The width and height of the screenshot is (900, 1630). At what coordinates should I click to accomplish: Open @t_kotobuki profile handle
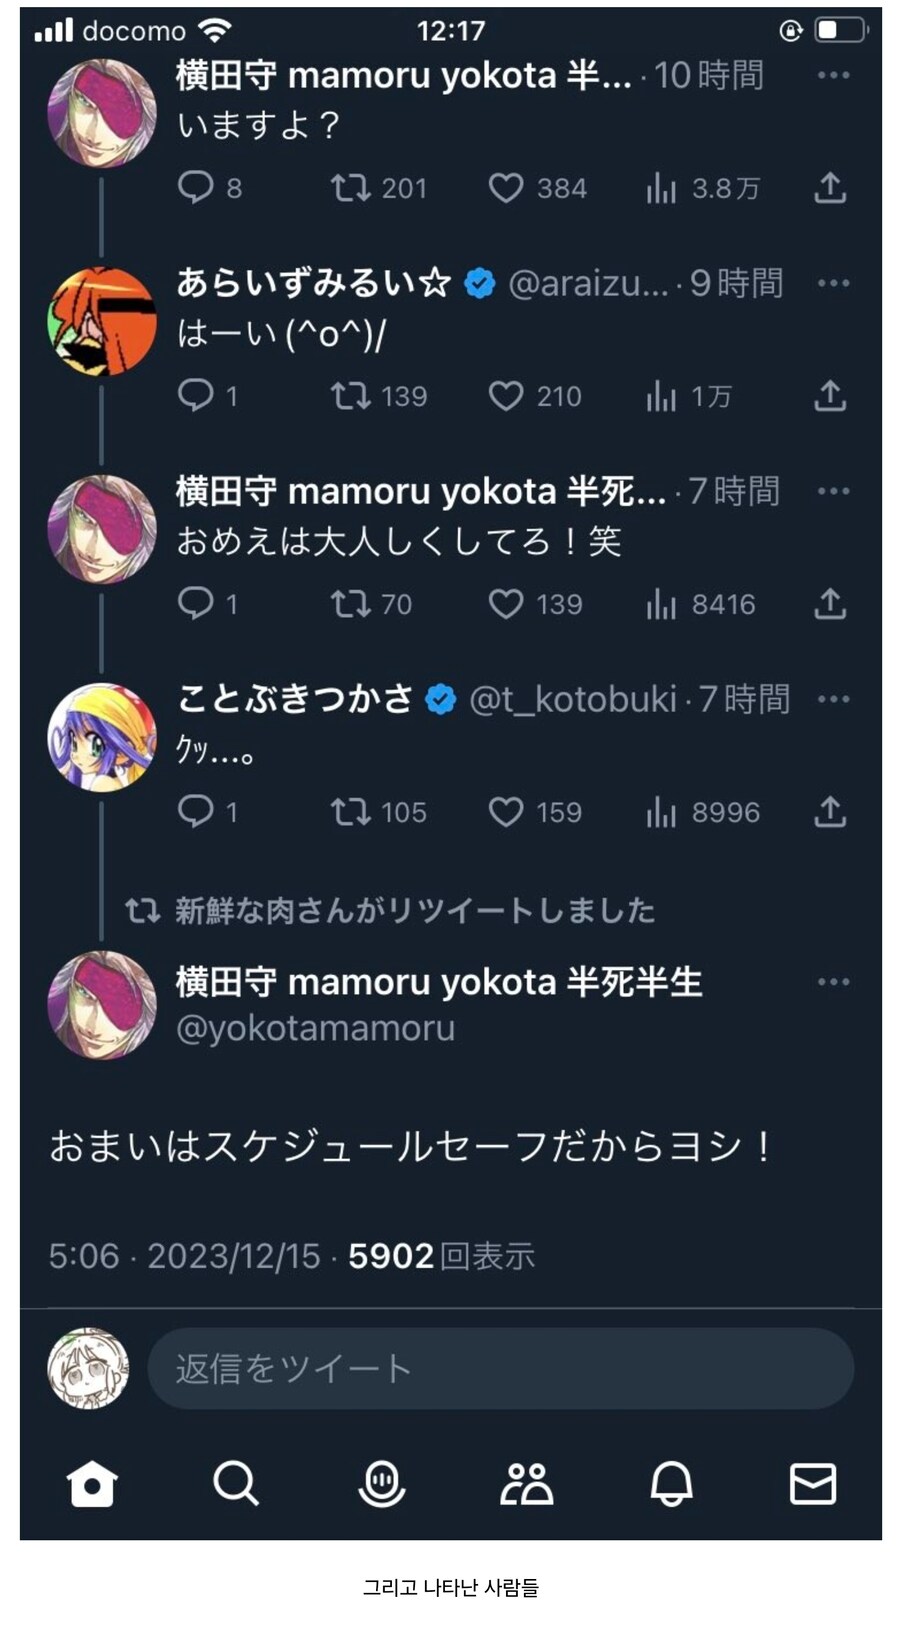[572, 699]
